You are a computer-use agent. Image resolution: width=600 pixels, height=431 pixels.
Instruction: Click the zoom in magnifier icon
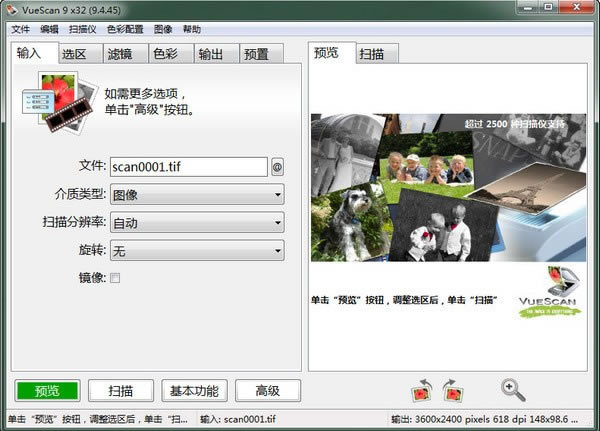coord(513,389)
